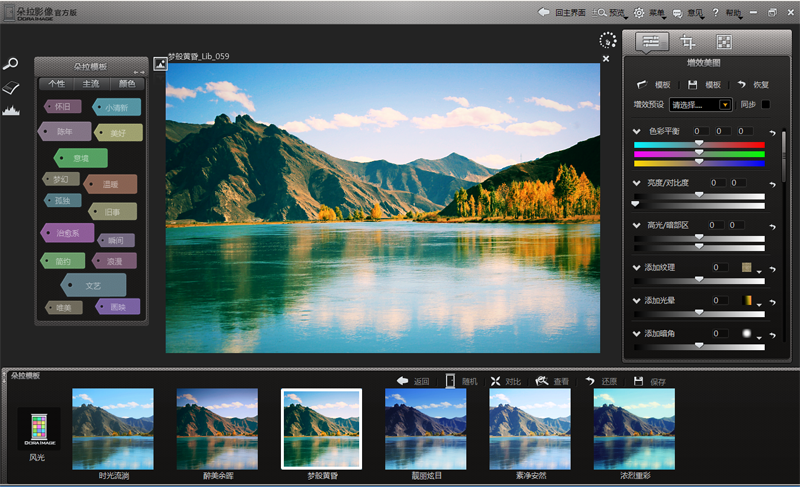Image resolution: width=800 pixels, height=487 pixels.
Task: Reset 色彩平衡 with its undo arrow
Action: click(772, 132)
